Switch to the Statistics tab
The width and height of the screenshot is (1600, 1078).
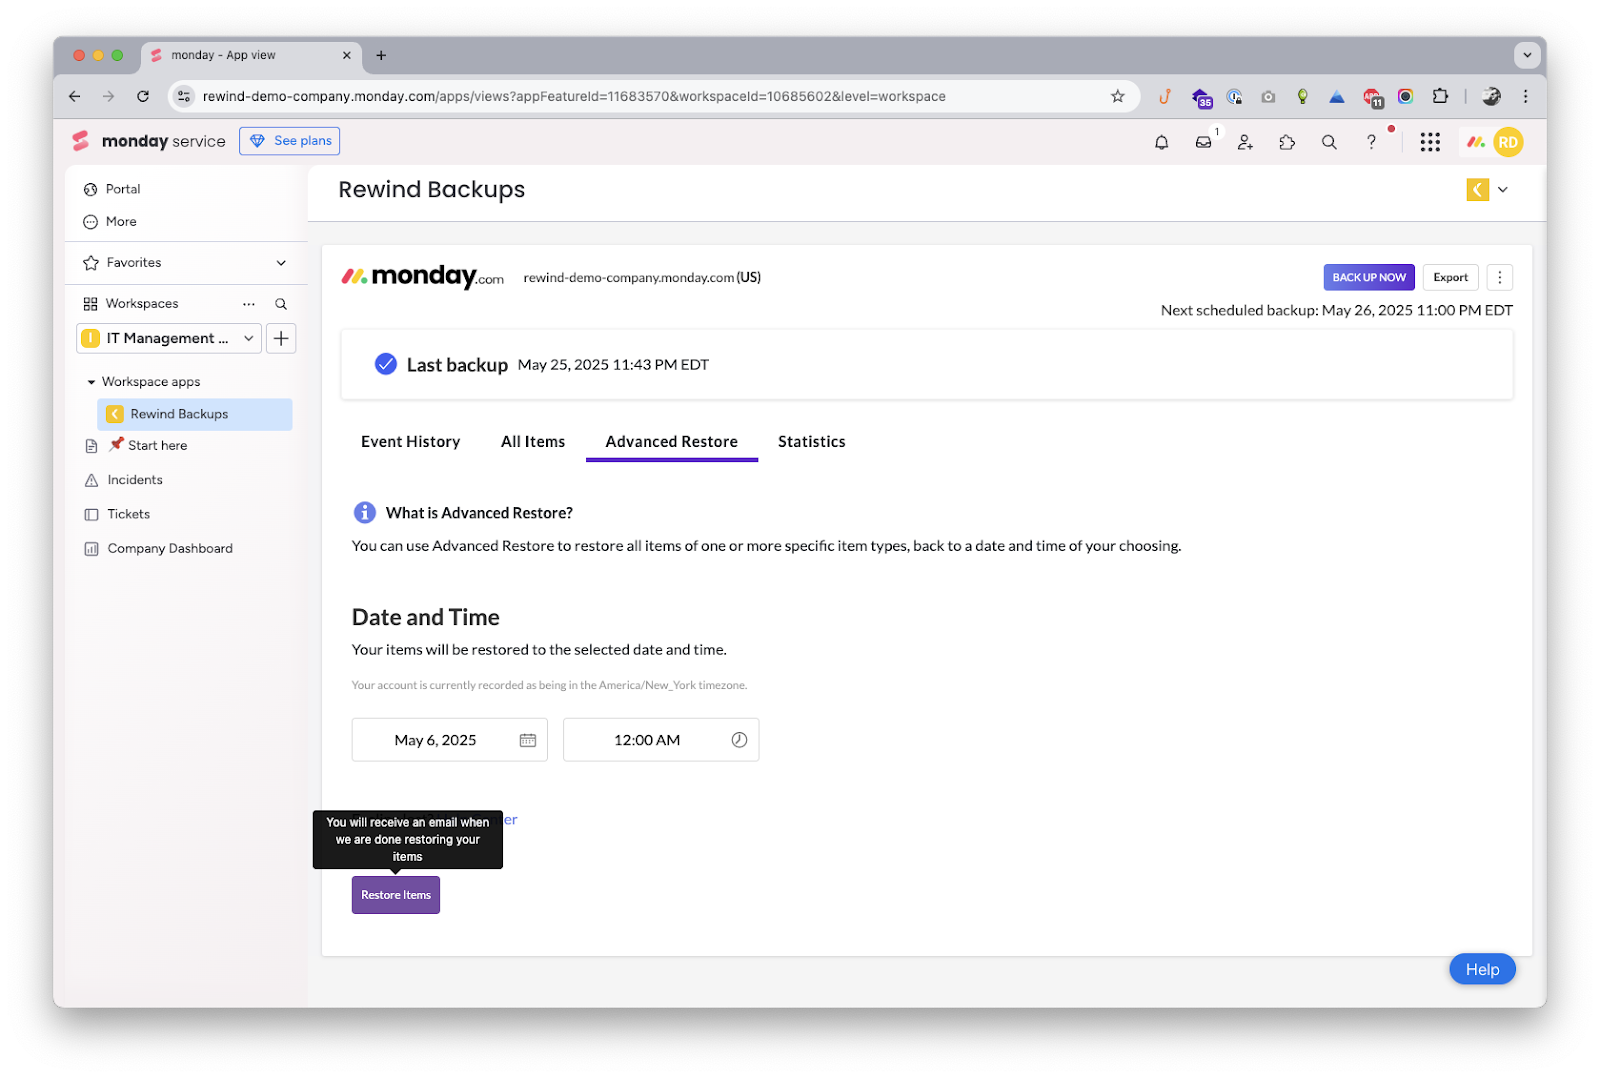coord(812,442)
